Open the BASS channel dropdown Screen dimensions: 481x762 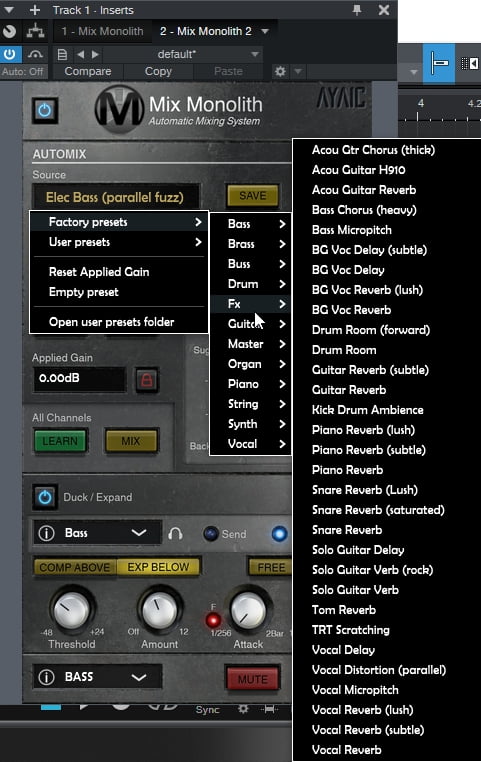coord(97,677)
